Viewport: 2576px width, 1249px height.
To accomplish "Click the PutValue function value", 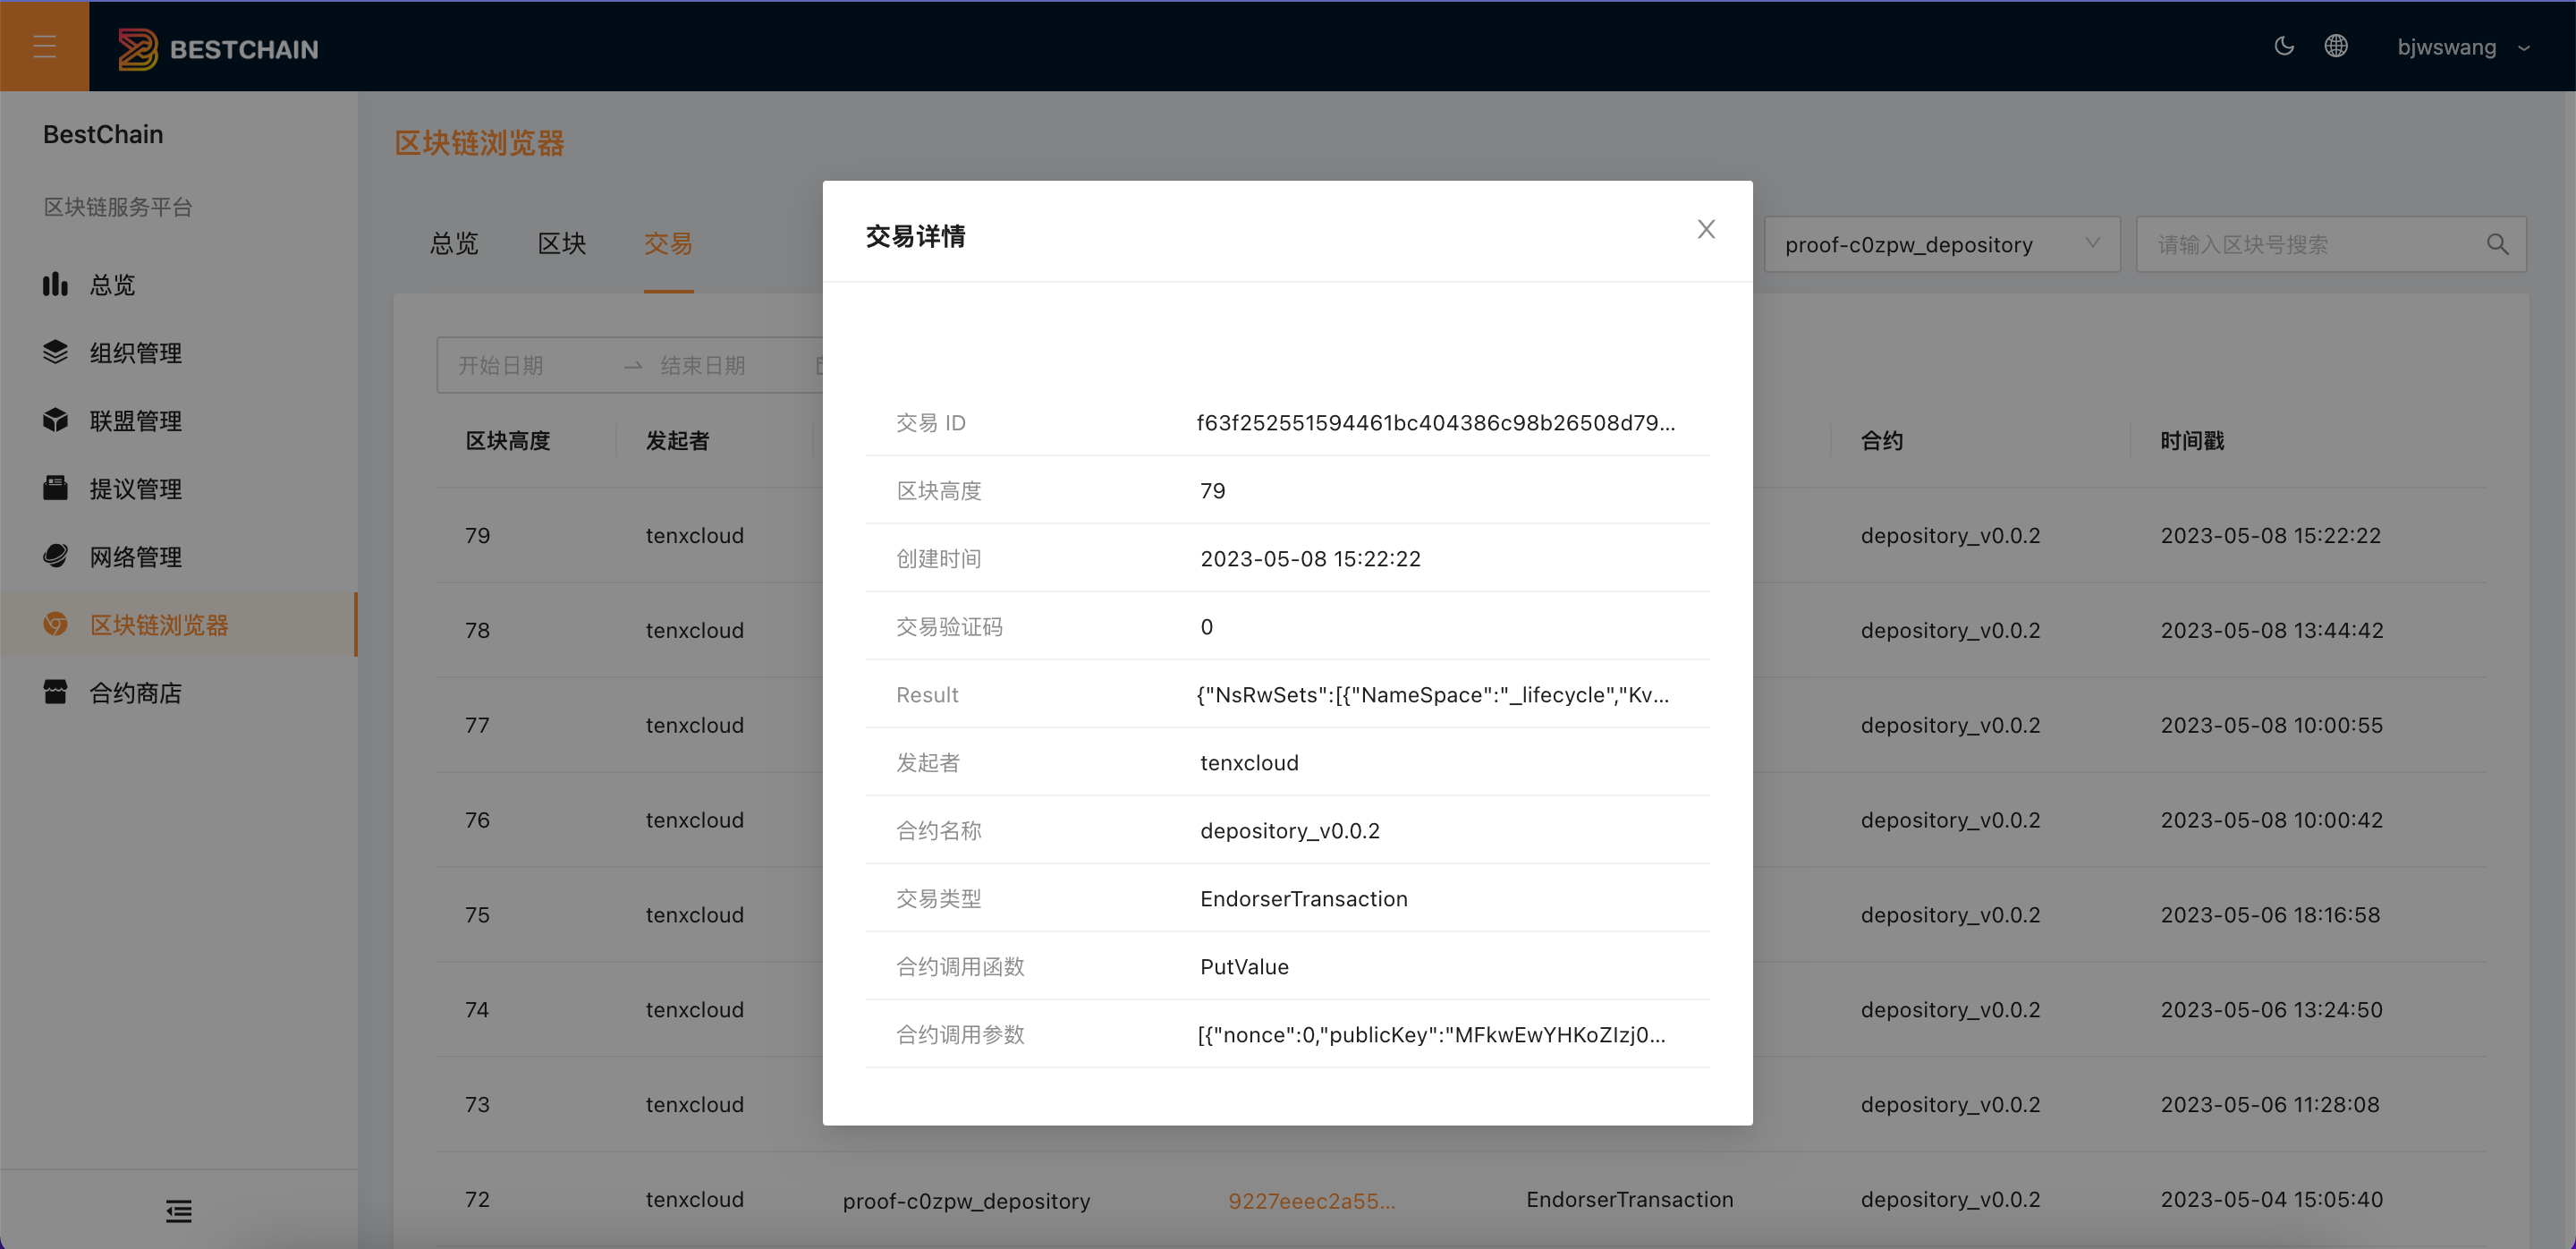I will point(1244,967).
